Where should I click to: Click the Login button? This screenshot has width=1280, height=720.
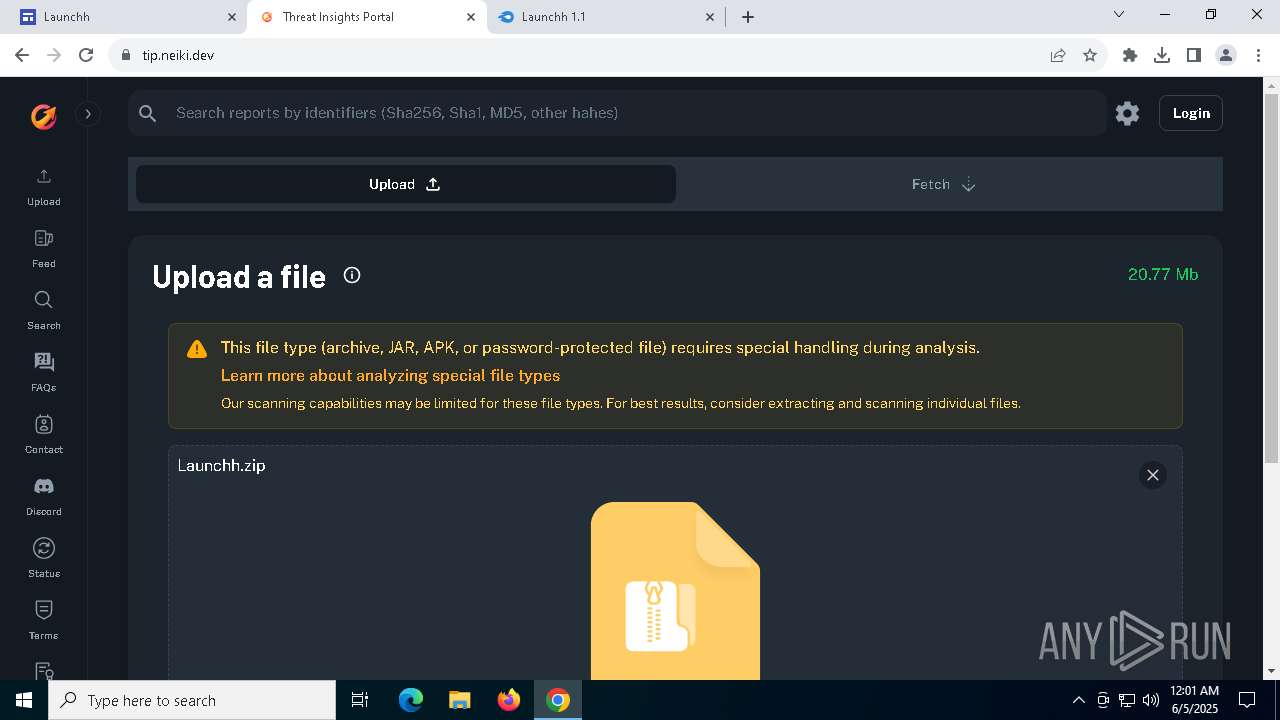[x=1191, y=113]
